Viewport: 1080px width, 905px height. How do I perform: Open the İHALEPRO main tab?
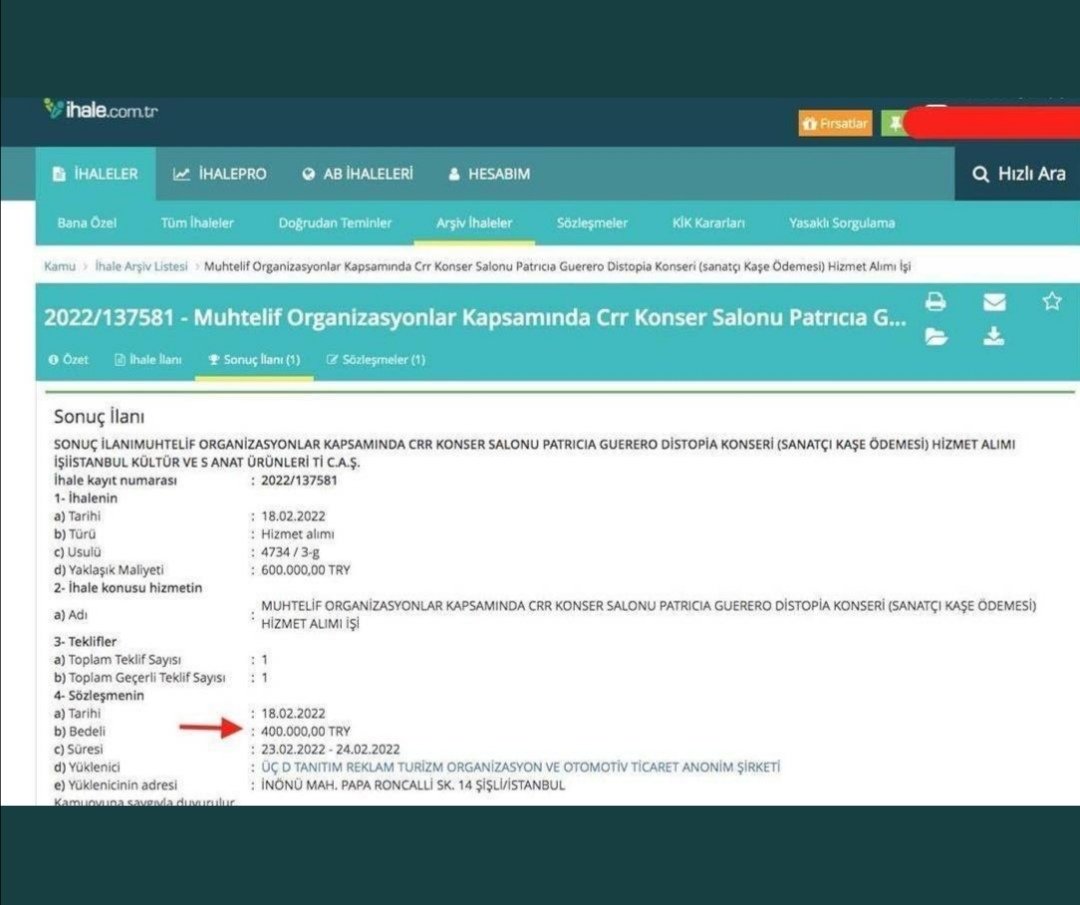tap(220, 174)
